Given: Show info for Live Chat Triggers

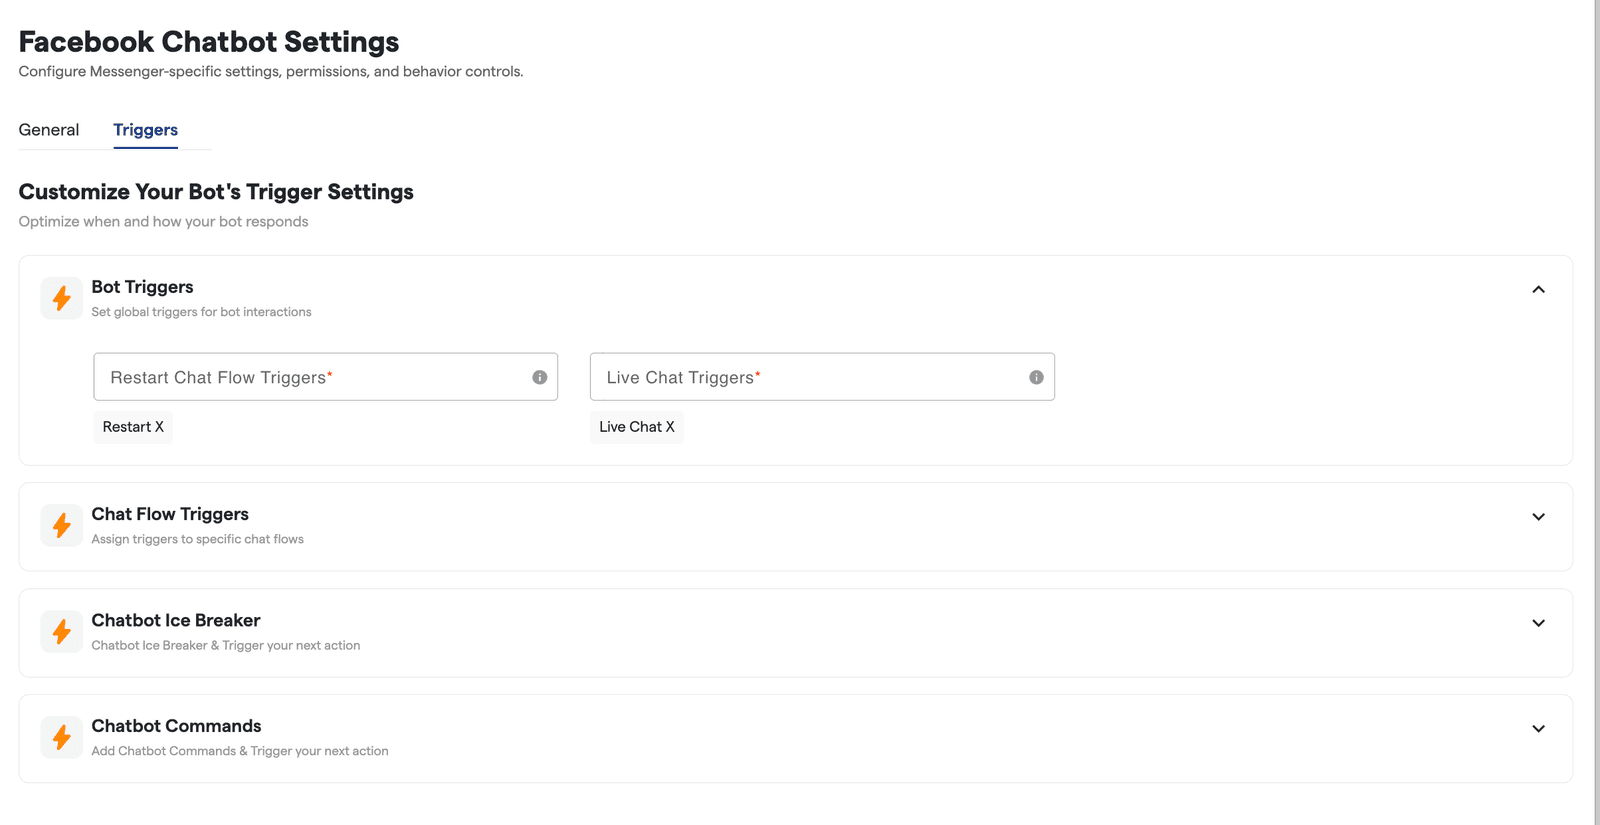Looking at the screenshot, I should (x=1036, y=377).
